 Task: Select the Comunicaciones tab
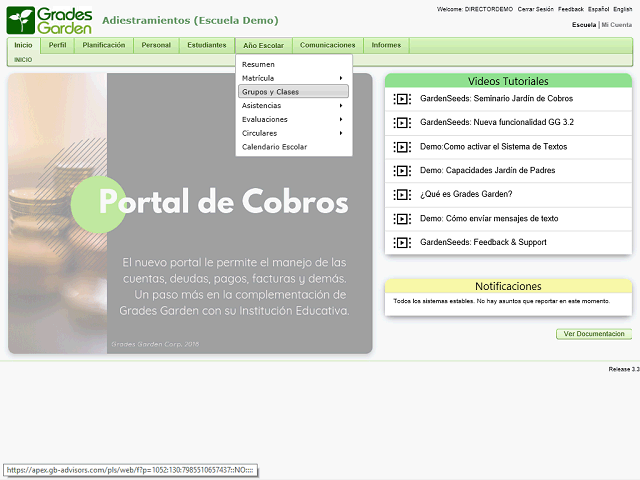coord(327,45)
